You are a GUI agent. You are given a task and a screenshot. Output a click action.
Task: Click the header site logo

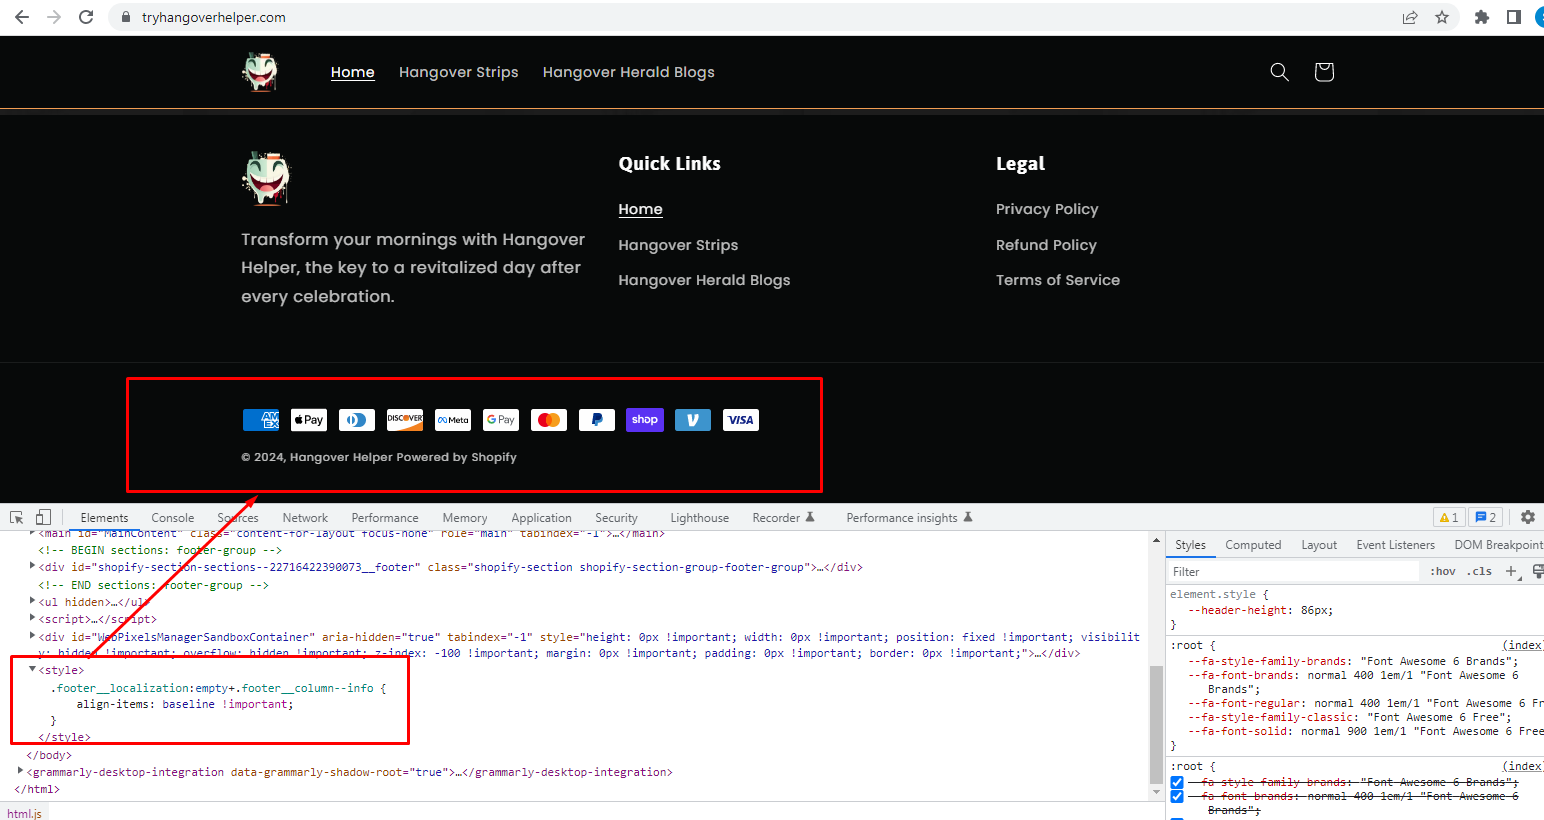coord(260,72)
